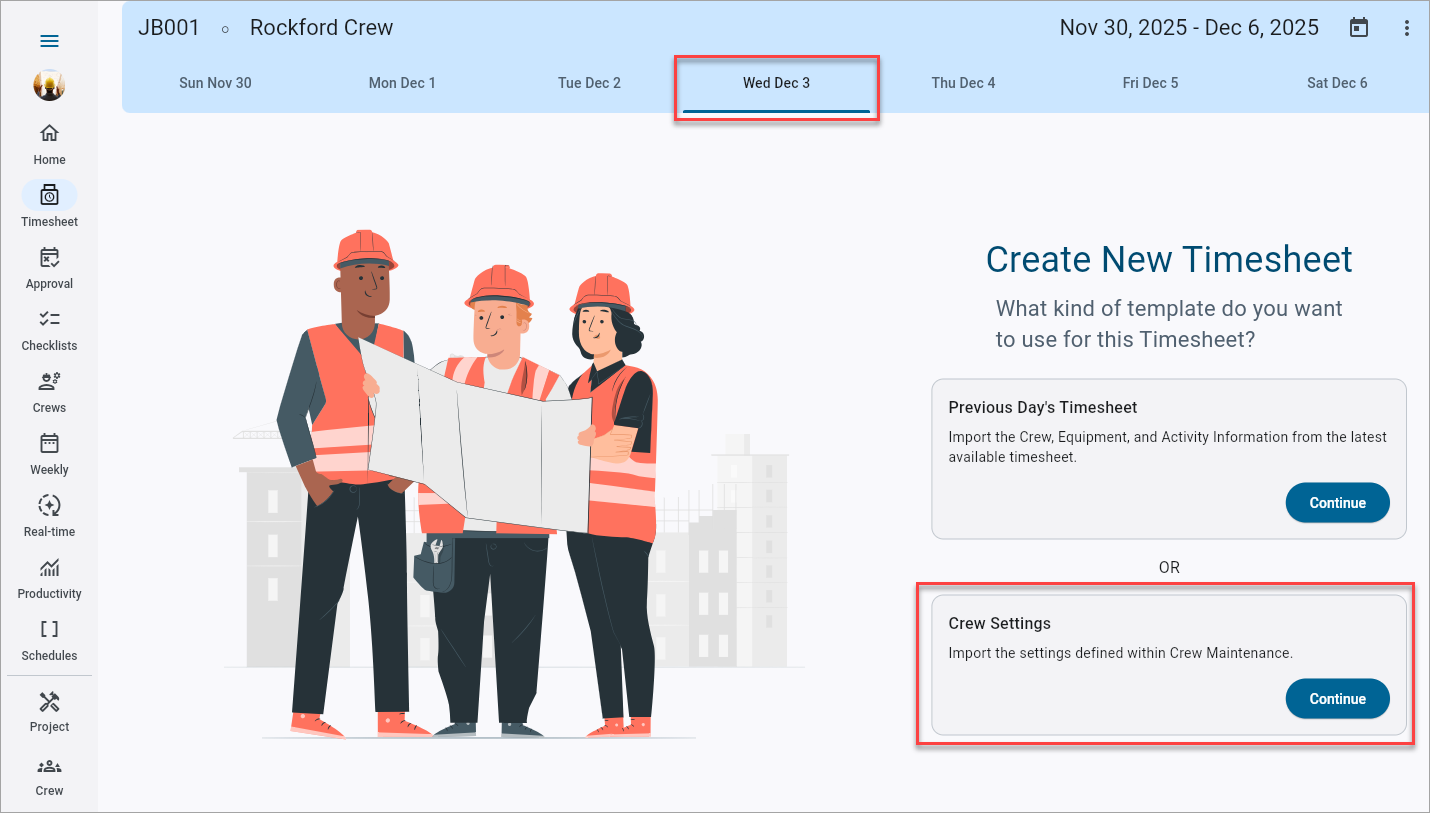The image size is (1430, 813).
Task: Switch to the Mon Dec 1 tab
Action: pos(402,83)
